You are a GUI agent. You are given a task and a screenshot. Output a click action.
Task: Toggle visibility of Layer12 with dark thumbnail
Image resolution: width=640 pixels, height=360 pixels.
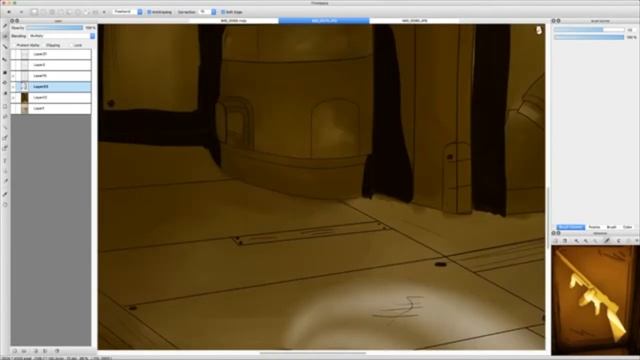tap(13, 98)
